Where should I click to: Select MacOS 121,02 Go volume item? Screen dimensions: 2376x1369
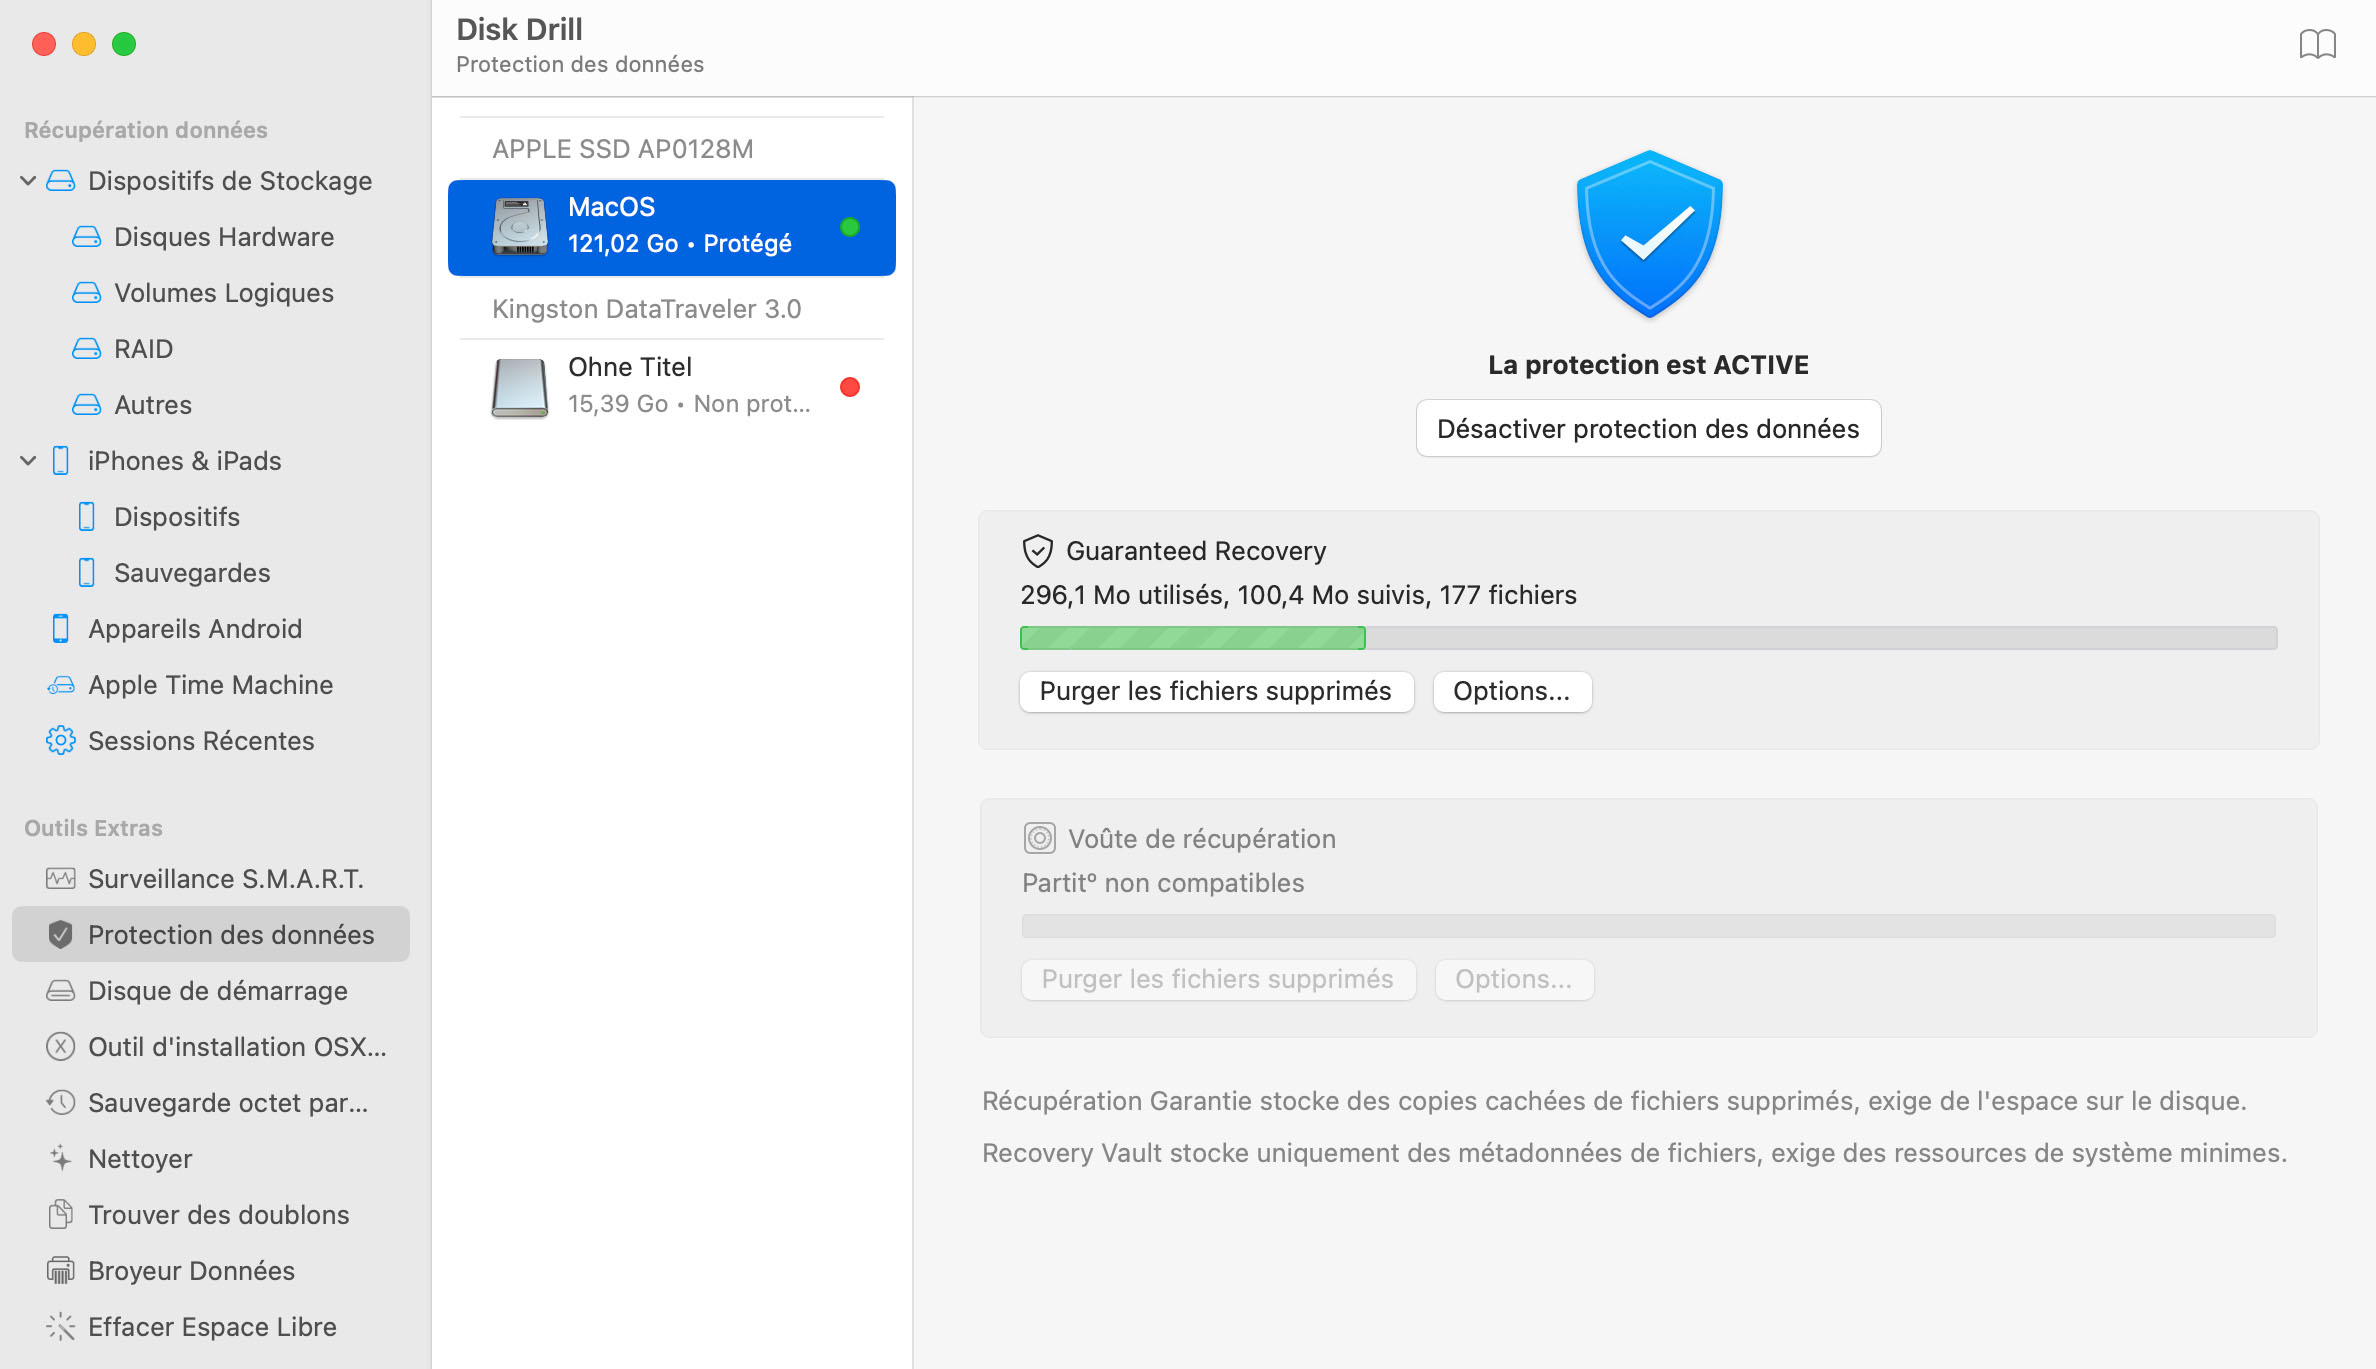click(671, 225)
